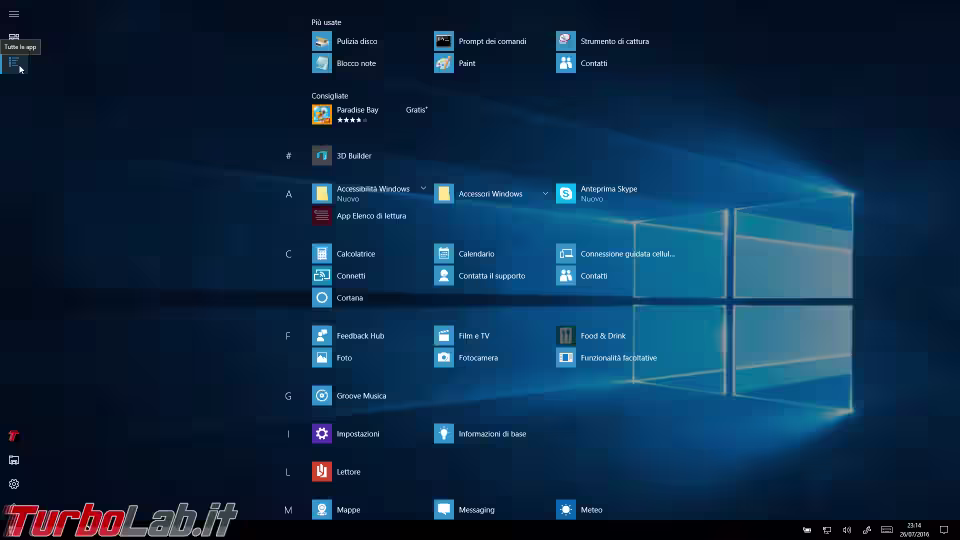Viewport: 960px width, 540px height.
Task: Open Contatti under letter C
Action: (x=582, y=276)
